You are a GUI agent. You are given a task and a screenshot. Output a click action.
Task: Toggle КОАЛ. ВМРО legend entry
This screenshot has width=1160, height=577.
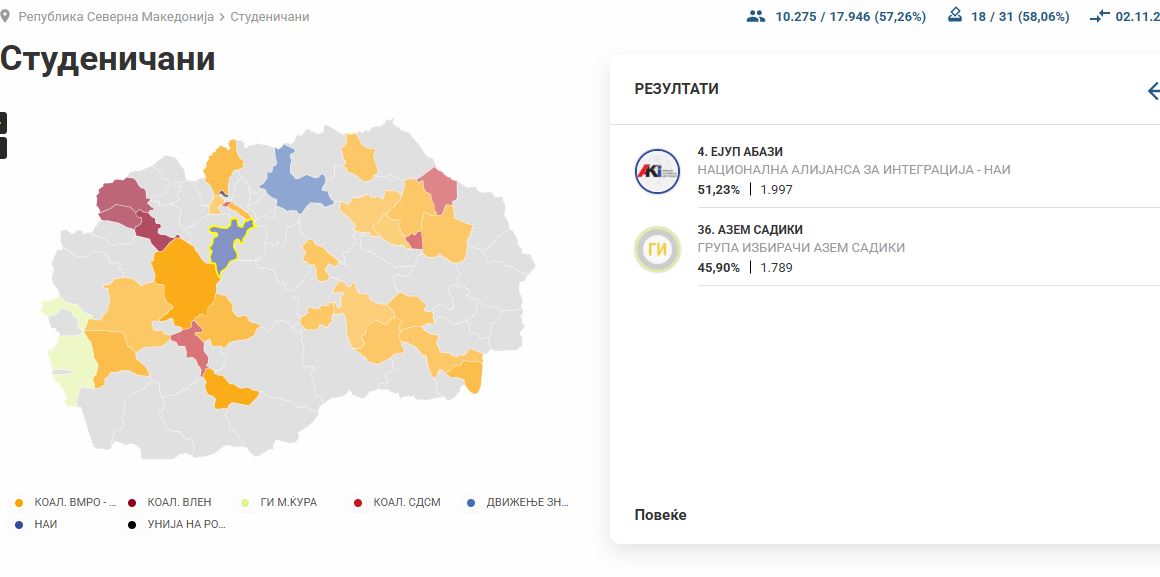coord(68,502)
